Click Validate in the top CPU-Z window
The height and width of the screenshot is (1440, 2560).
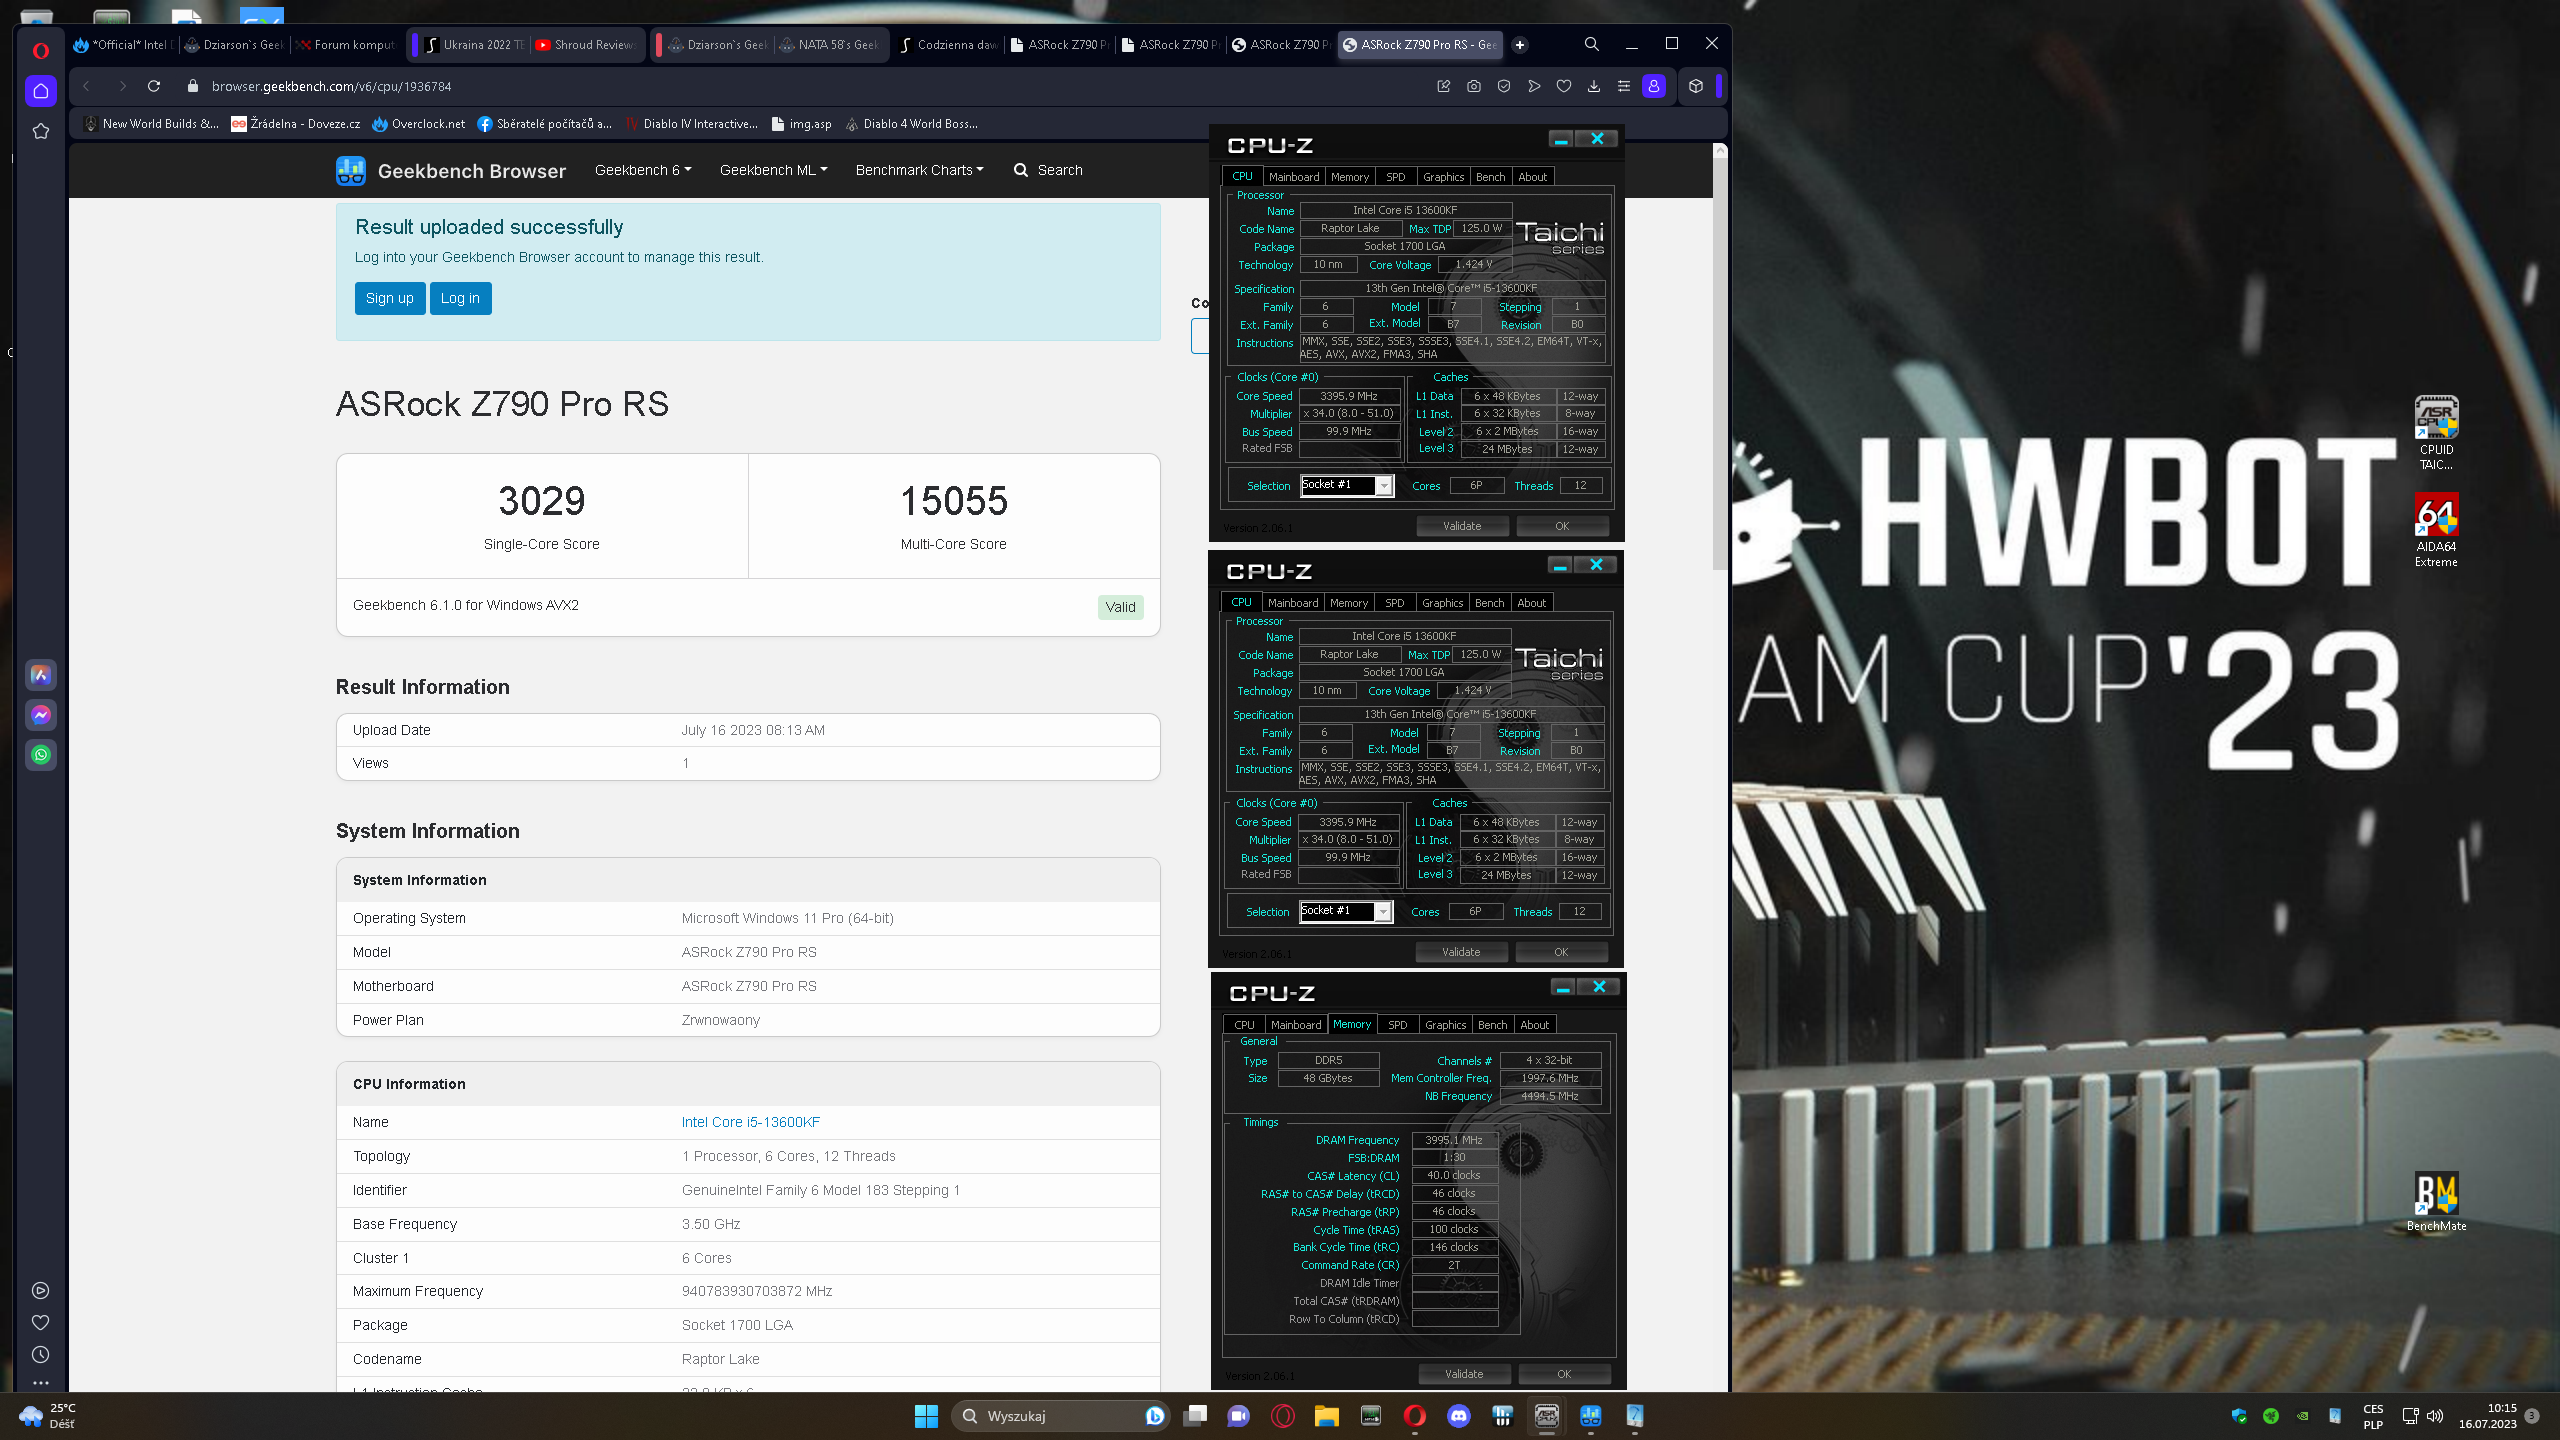1462,526
